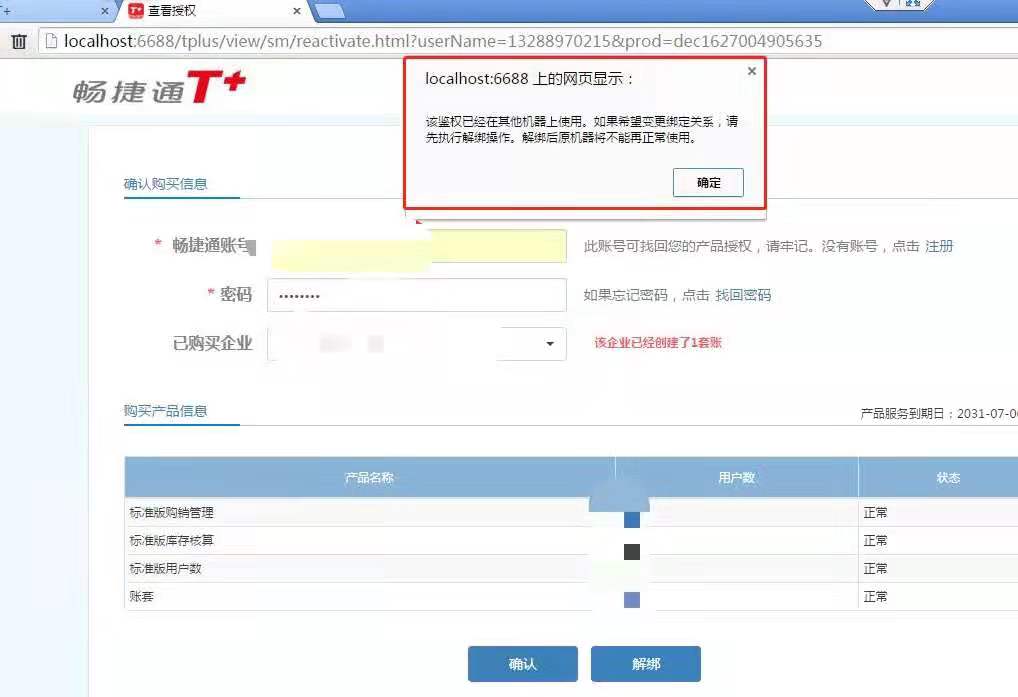Focus the 畅捷通账号 input field

(x=417, y=246)
